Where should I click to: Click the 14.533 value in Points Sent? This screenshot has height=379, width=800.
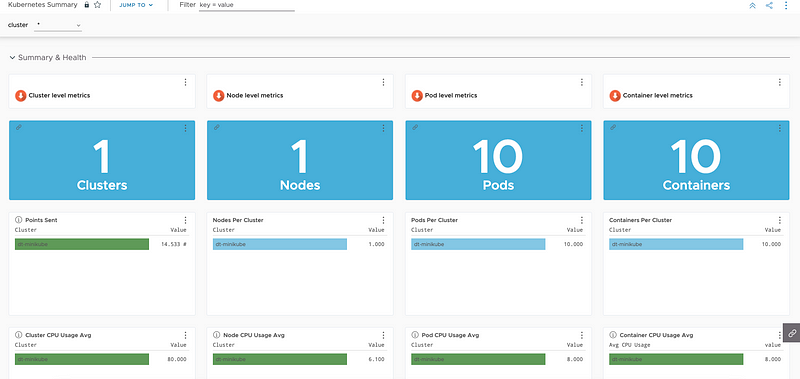click(x=173, y=244)
